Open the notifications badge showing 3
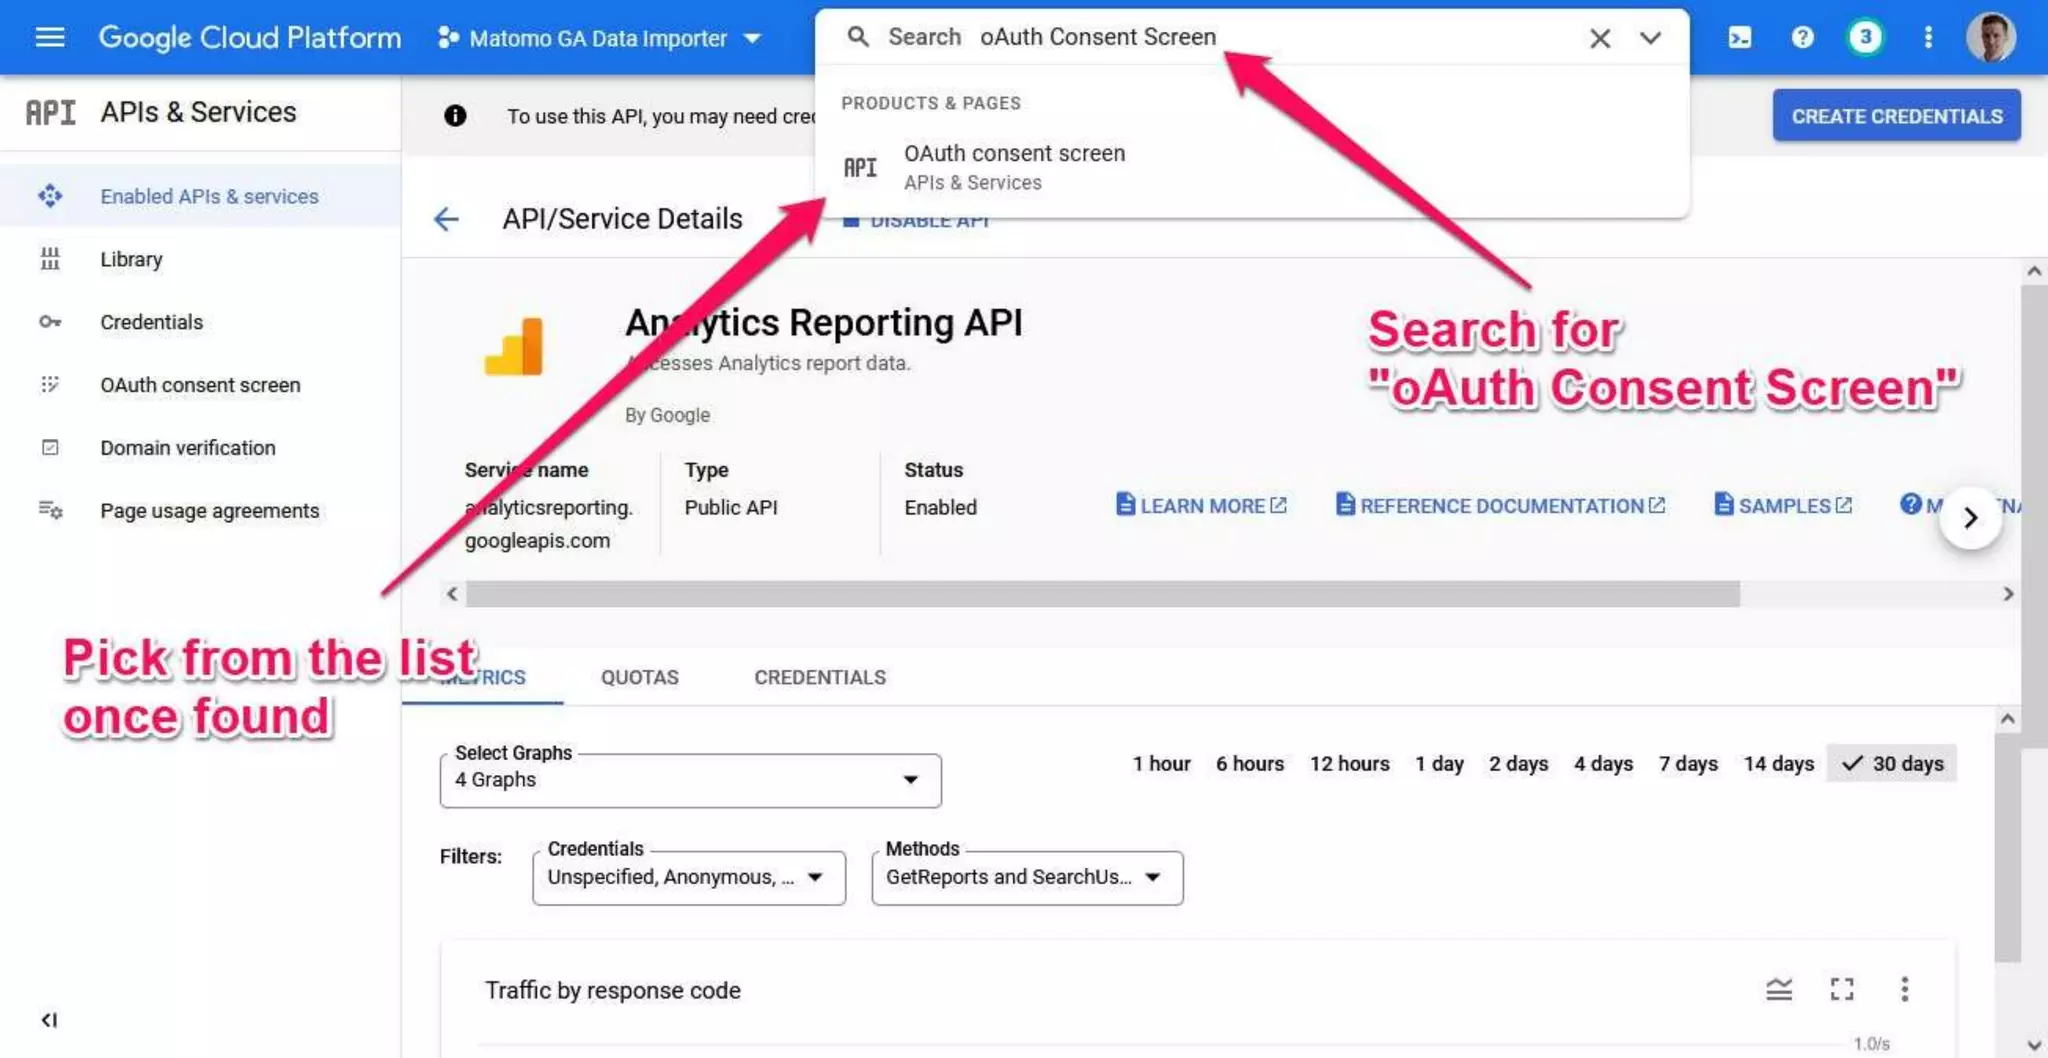2048x1058 pixels. pos(1864,38)
